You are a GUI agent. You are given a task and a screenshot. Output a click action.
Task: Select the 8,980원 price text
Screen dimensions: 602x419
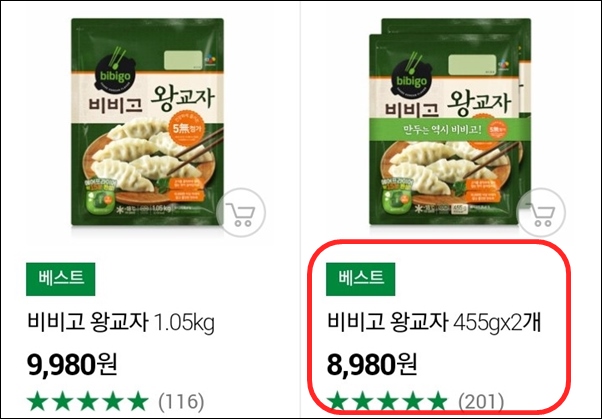[372, 365]
